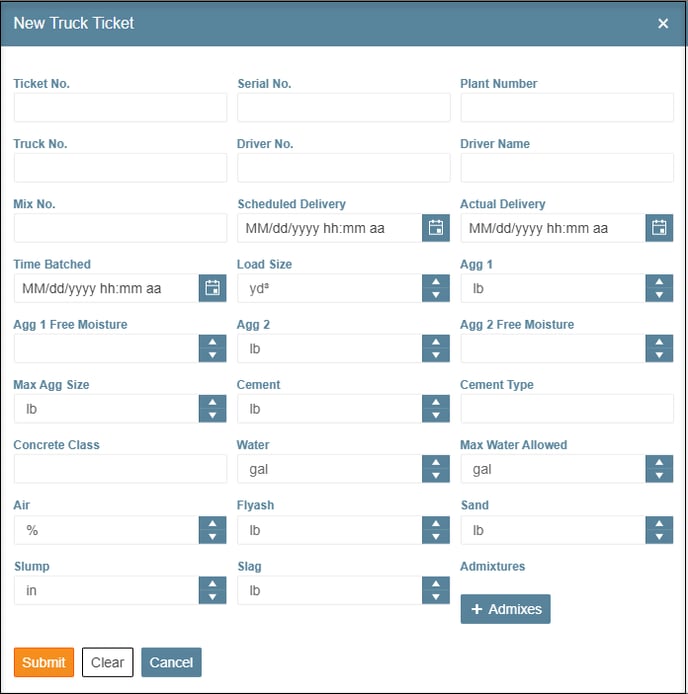Decrease the Slump value

(213, 597)
